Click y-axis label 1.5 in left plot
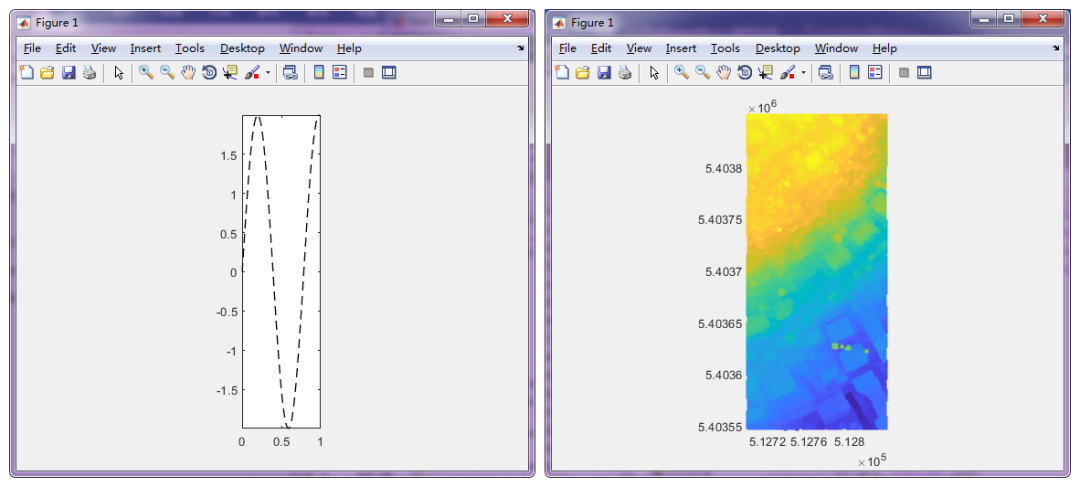Viewport: 1080px width, 487px height. [229, 156]
